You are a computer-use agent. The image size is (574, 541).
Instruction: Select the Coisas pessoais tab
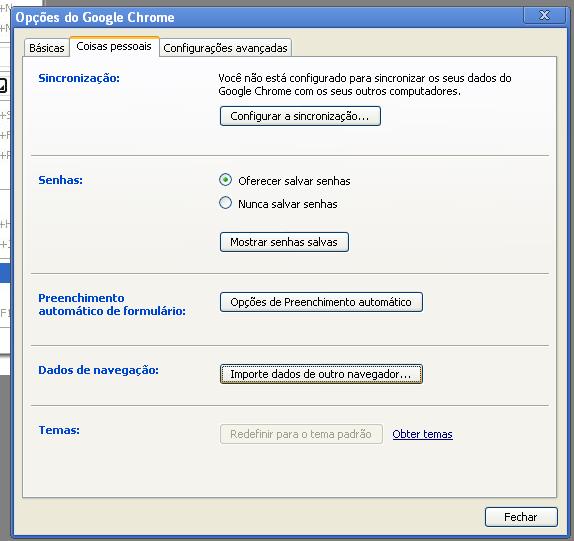(114, 46)
